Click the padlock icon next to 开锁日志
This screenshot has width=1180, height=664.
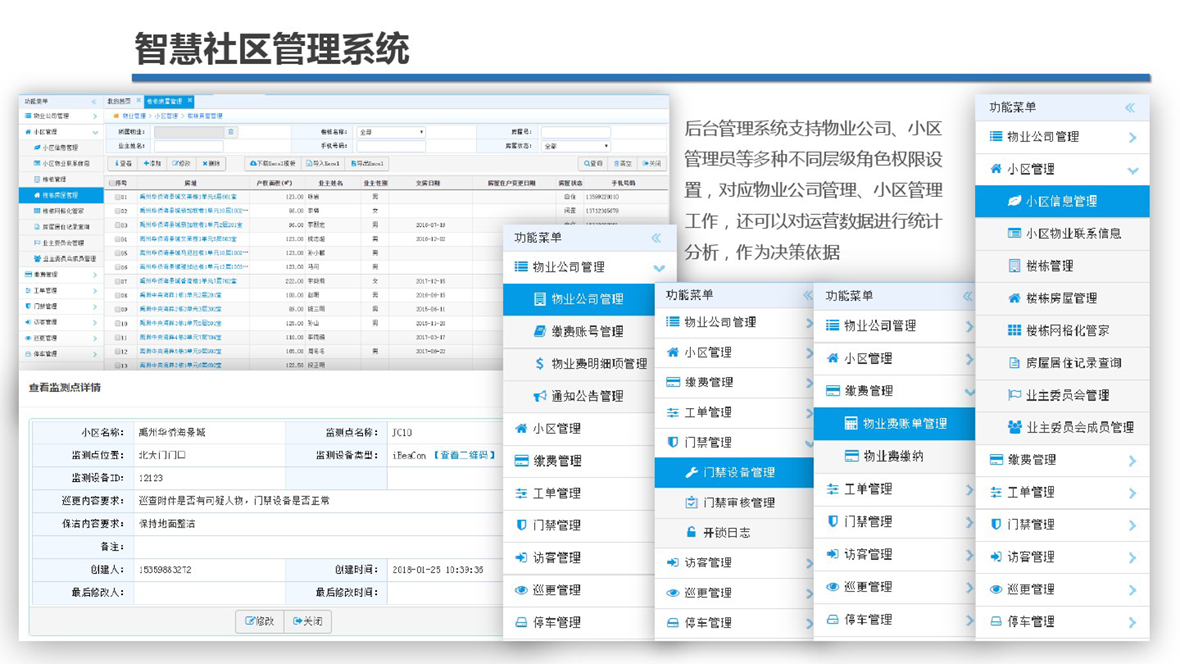(691, 533)
